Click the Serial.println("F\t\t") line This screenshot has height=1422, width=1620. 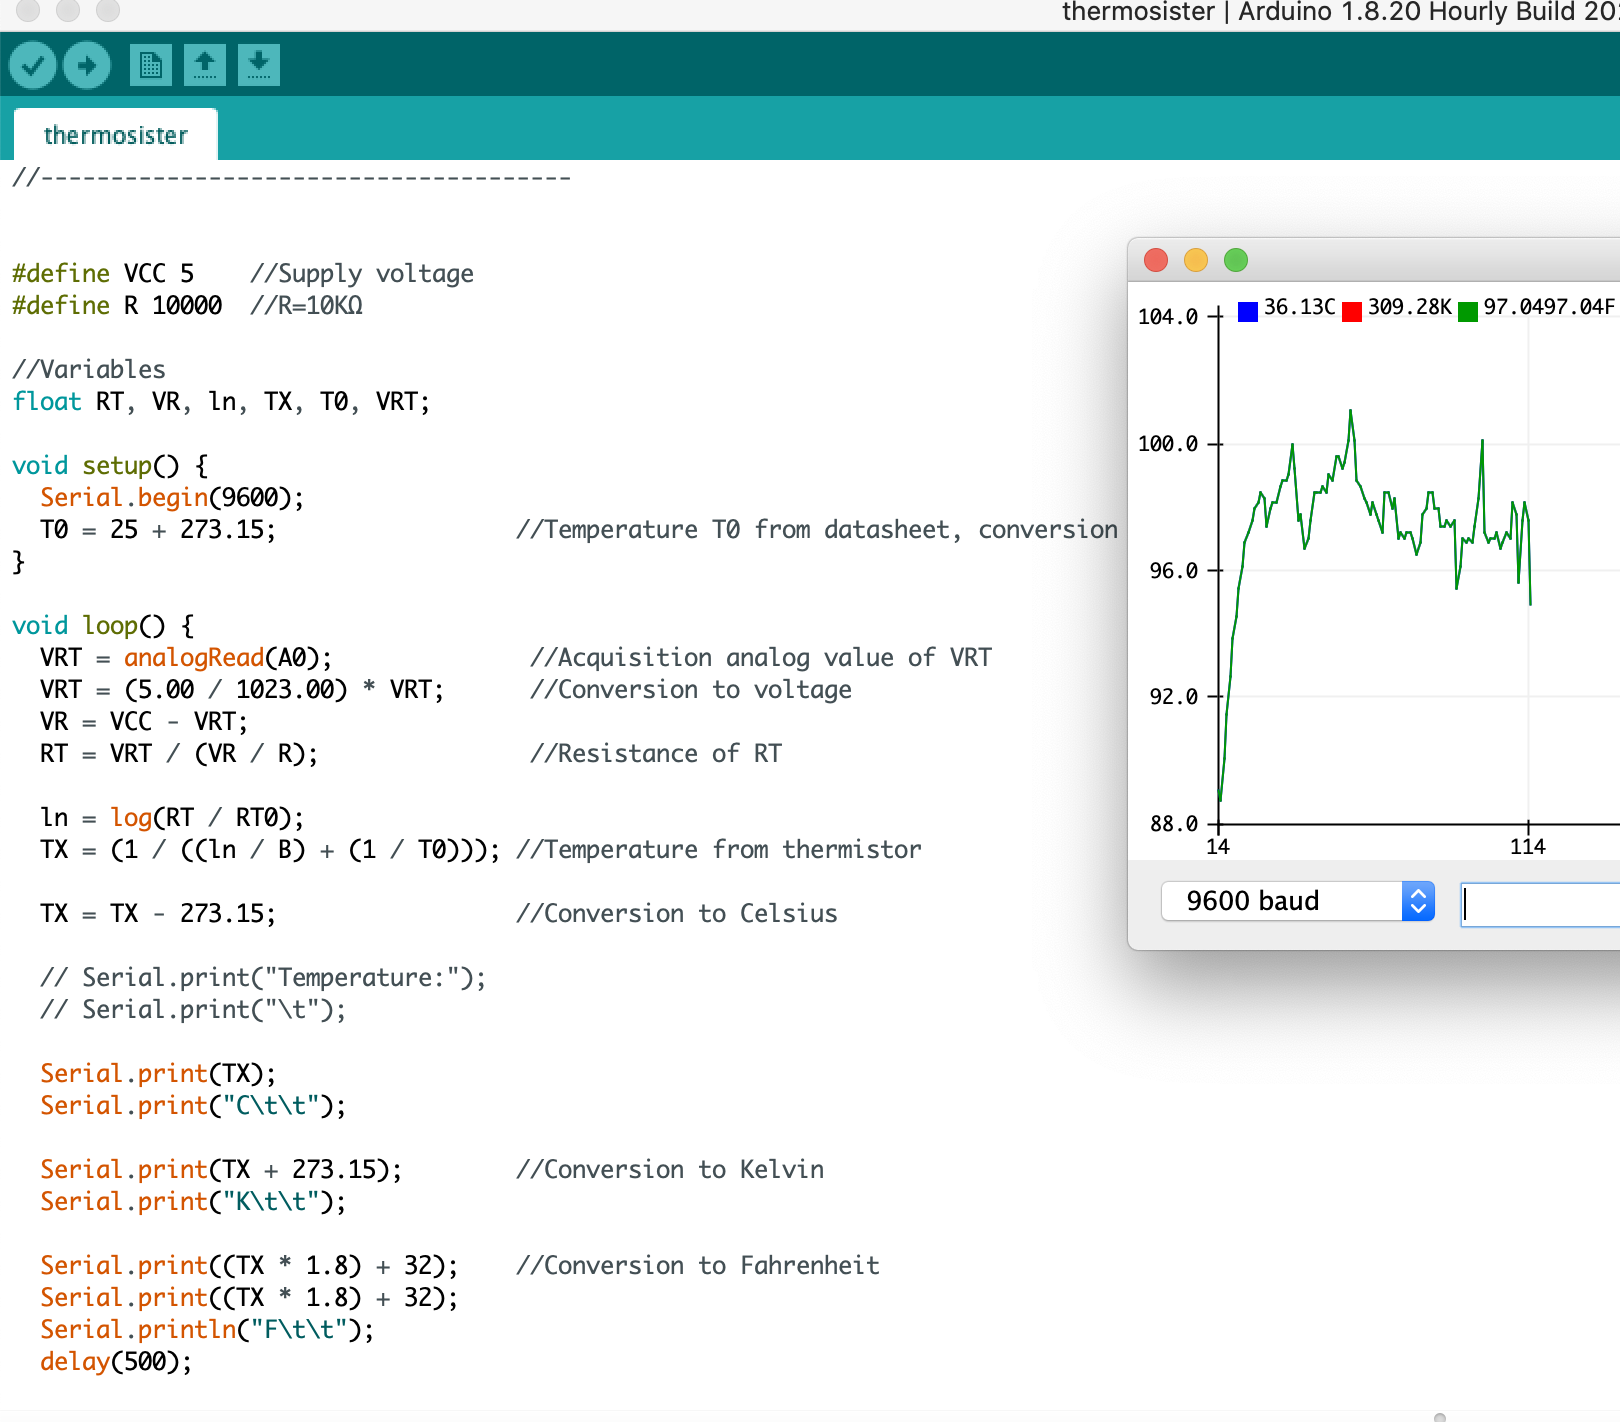tap(207, 1330)
